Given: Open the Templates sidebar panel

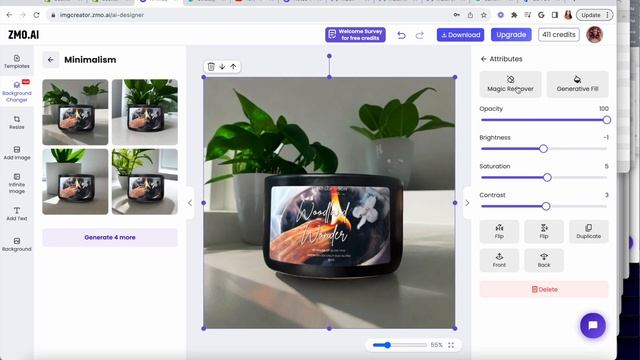Looking at the screenshot, I should [x=17, y=61].
